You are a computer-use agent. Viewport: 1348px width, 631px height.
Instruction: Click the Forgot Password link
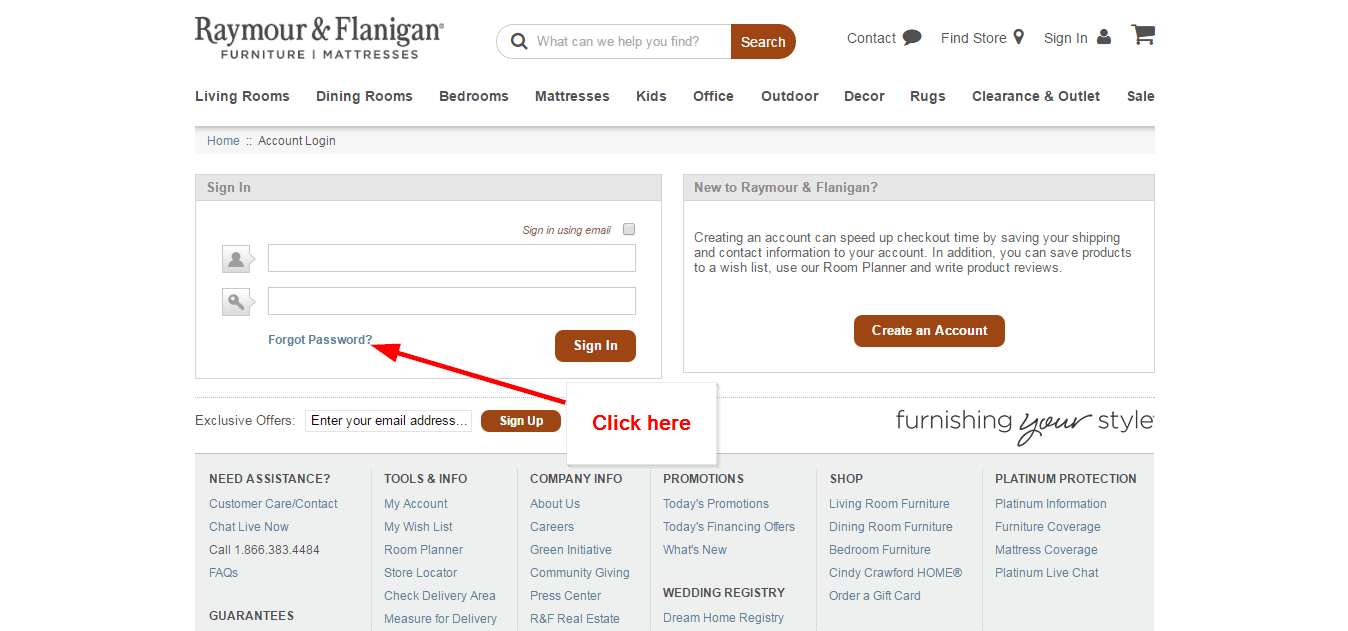pos(320,339)
